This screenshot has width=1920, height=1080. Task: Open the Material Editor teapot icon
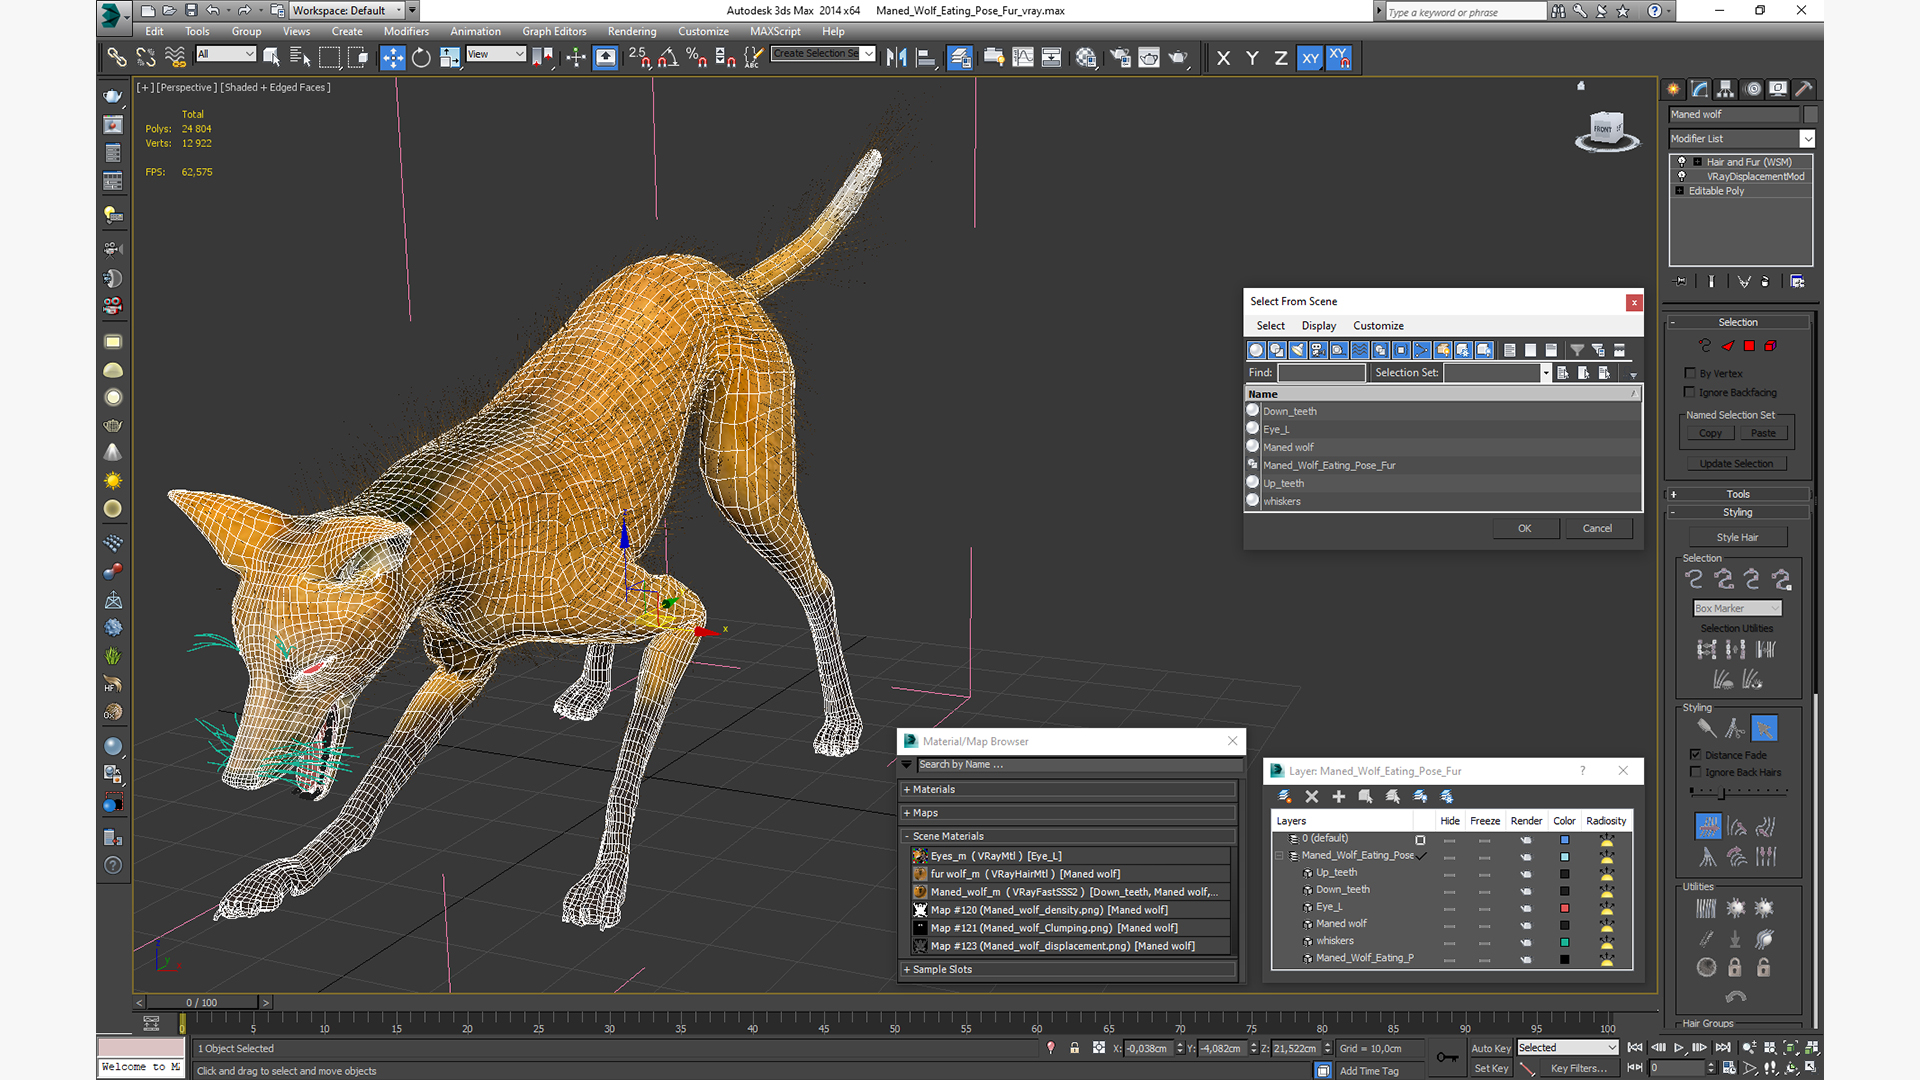pos(1086,58)
